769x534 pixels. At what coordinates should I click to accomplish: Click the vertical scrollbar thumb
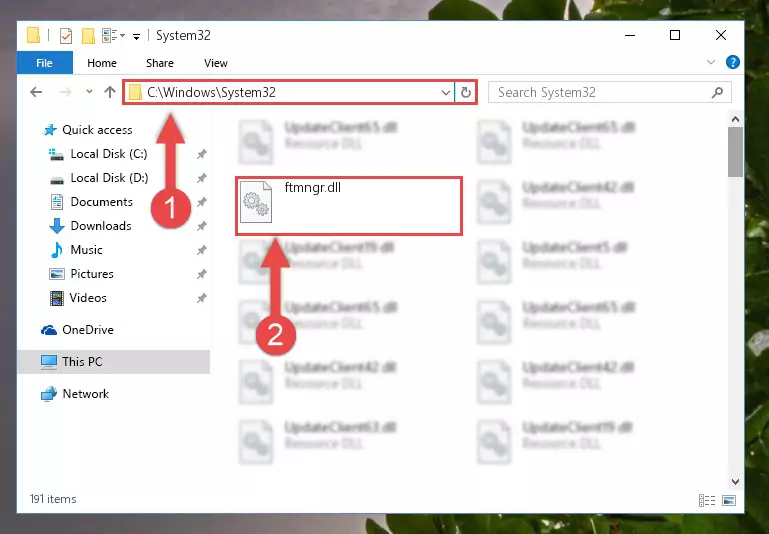pos(735,152)
